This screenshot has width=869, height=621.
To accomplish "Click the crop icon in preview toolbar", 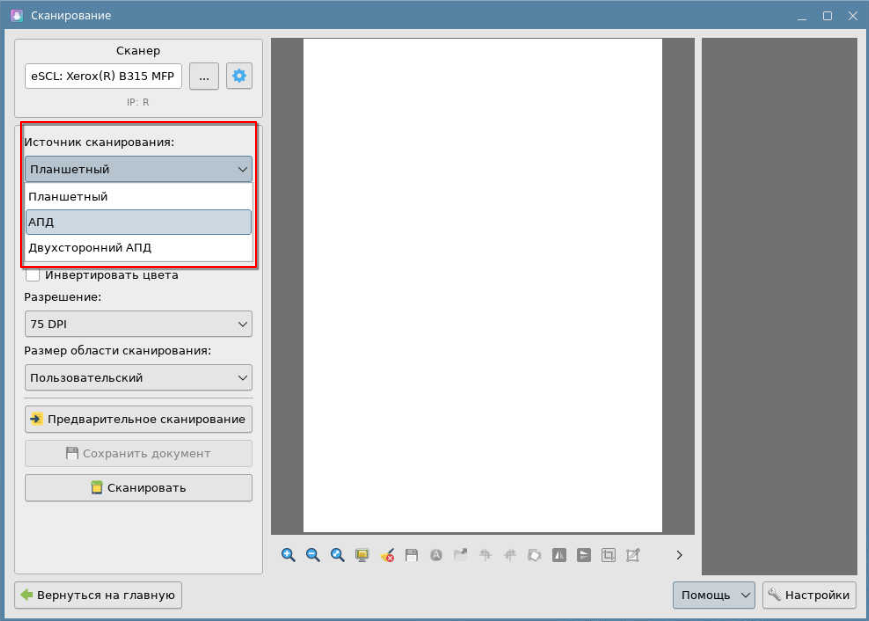I will click(608, 555).
